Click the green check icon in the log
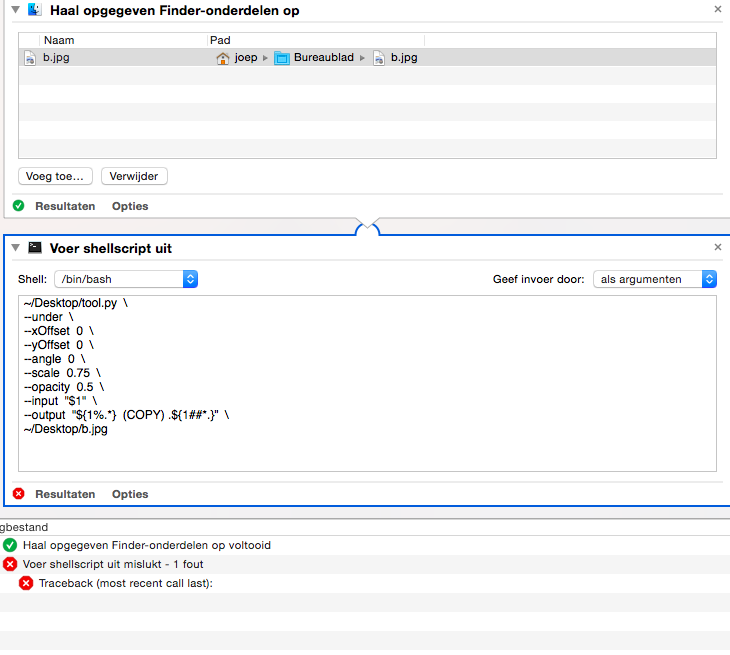The image size is (730, 655). [10, 545]
